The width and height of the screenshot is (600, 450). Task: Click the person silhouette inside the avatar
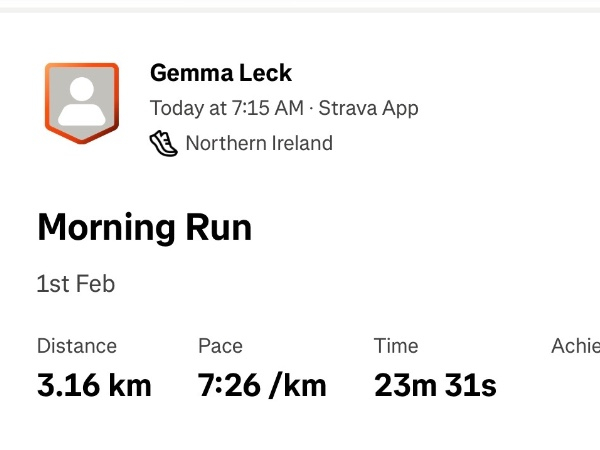point(82,101)
